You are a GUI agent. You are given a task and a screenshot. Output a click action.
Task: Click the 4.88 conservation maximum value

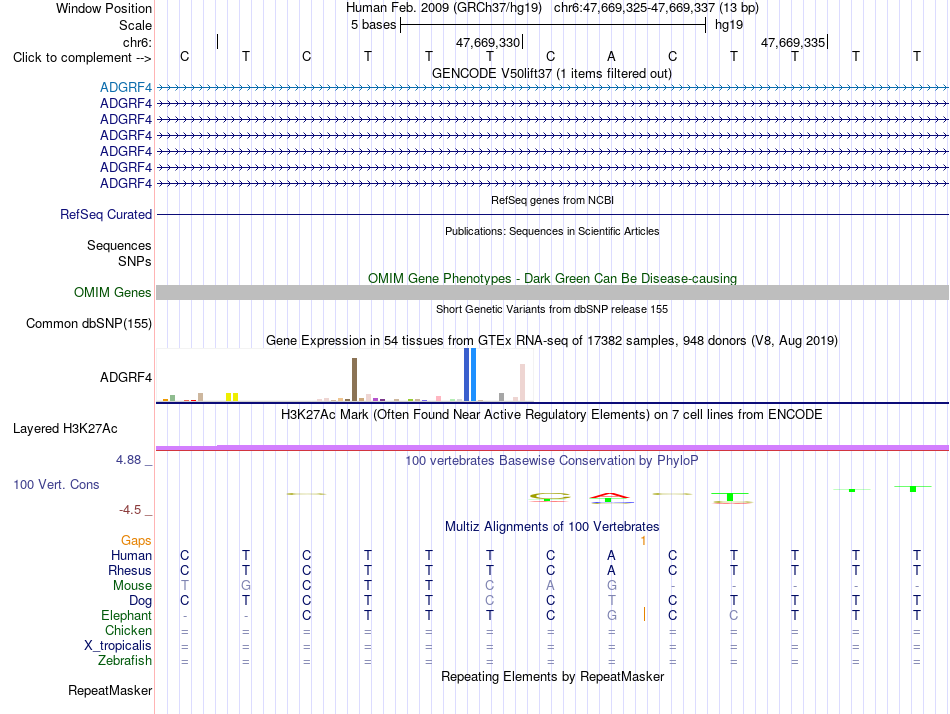coord(128,460)
